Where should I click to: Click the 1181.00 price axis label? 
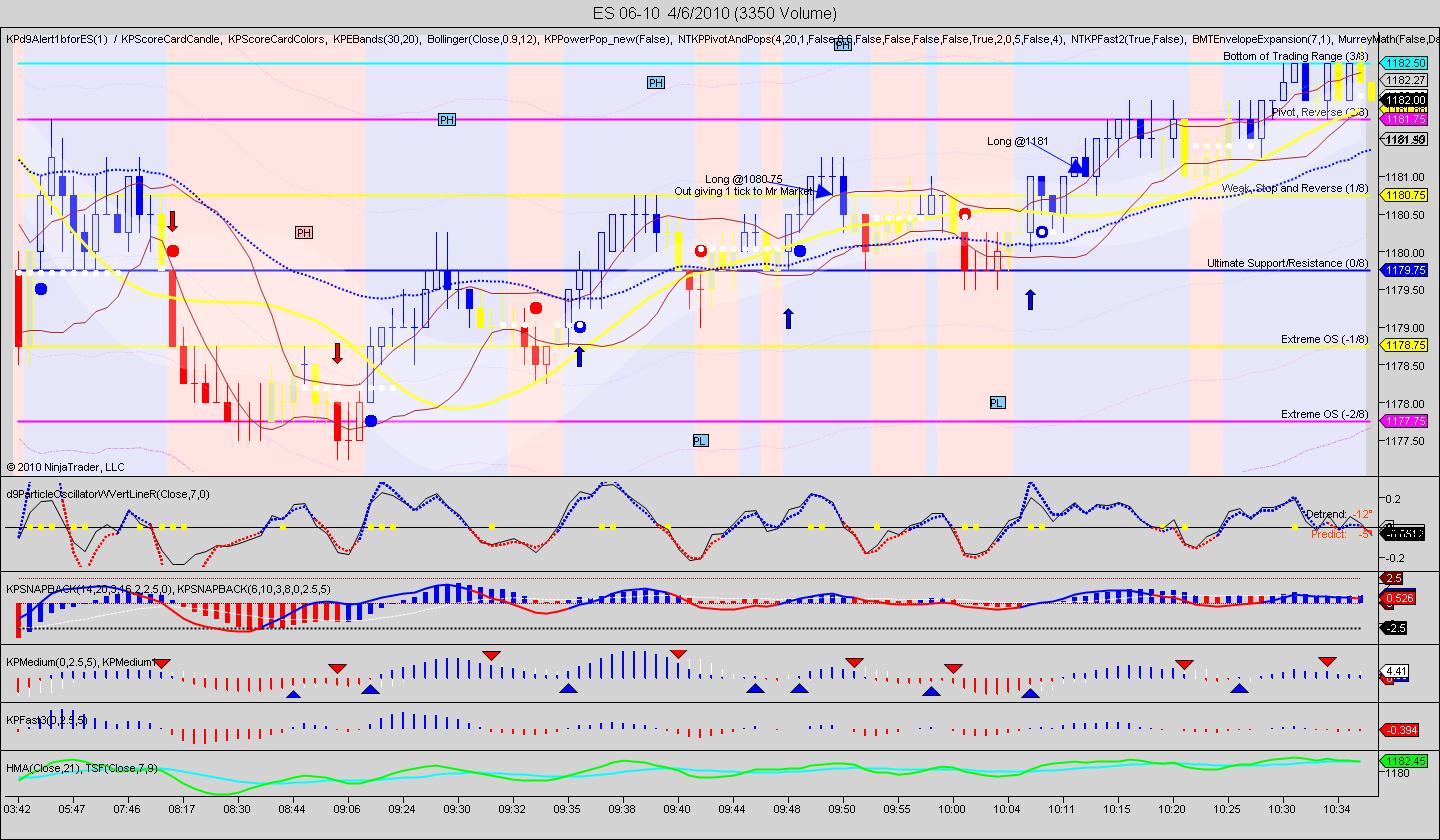coord(1405,177)
